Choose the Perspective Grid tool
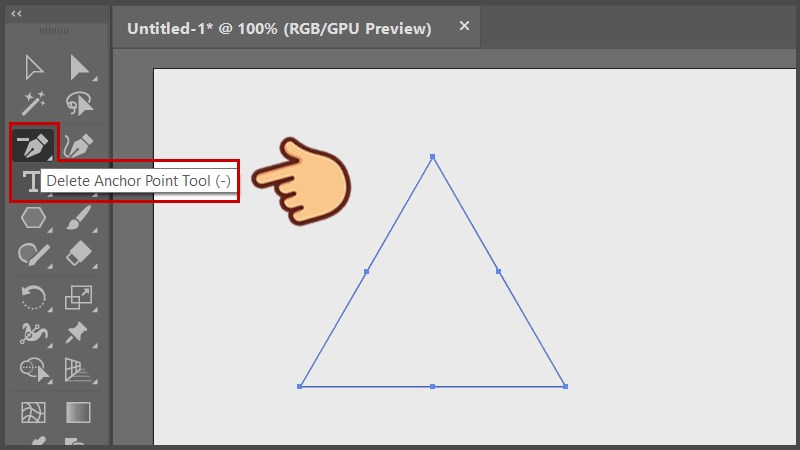 (x=78, y=369)
